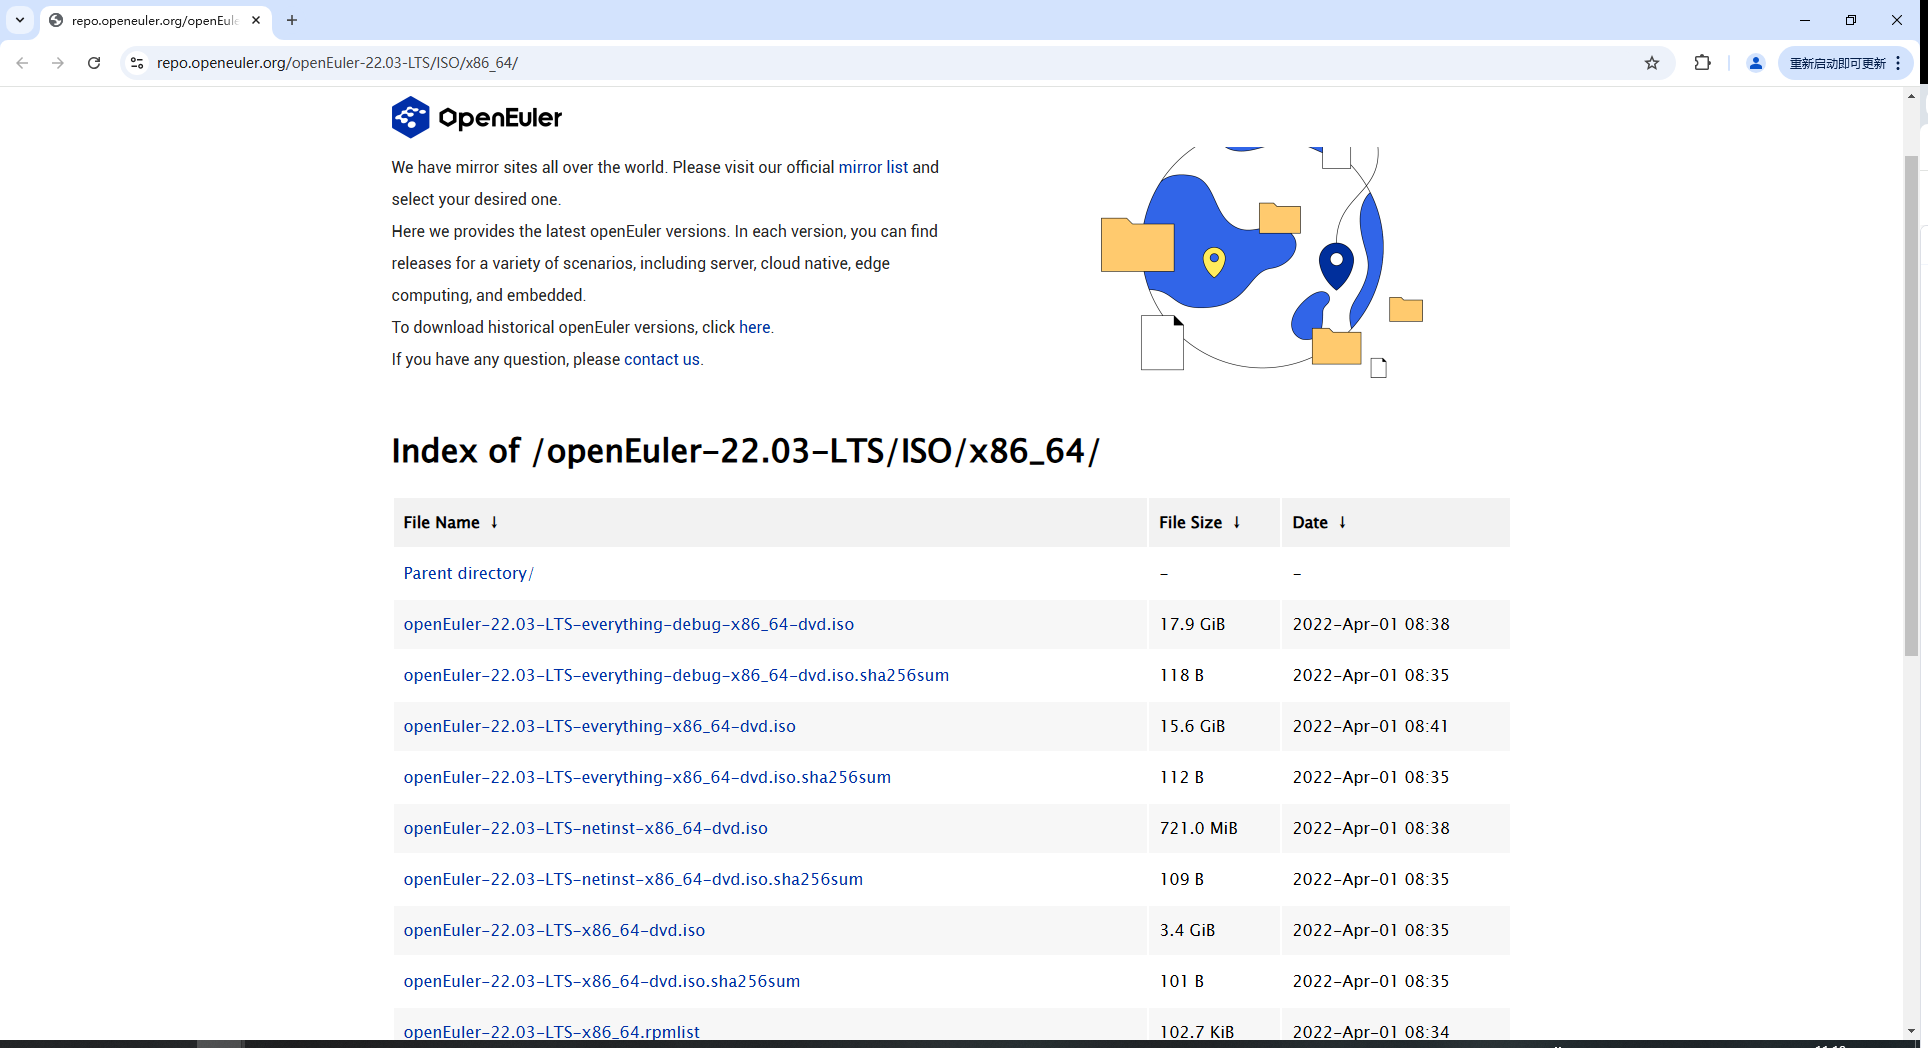Click the 'Index of /openEuler-22.03-LTS/ISO/x86_64/' heading
Viewport: 1928px width, 1048px height.
(x=745, y=451)
